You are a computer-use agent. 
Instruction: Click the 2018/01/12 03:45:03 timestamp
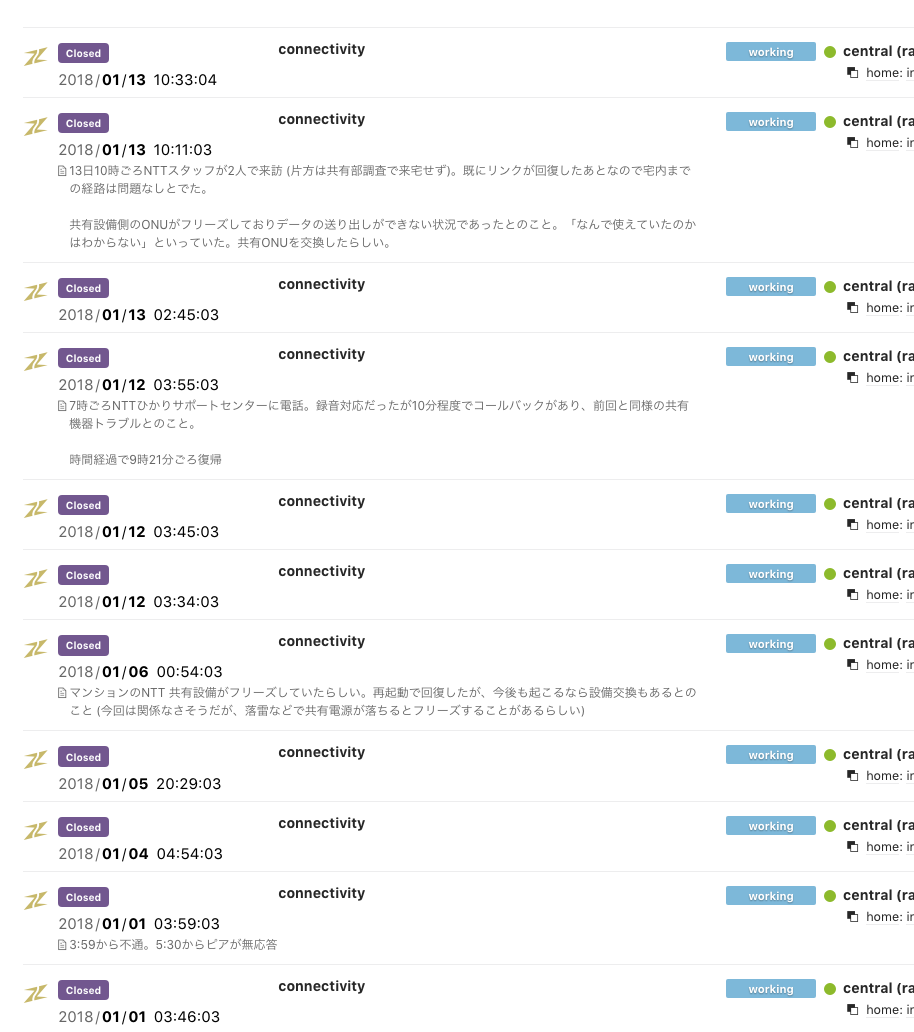coord(138,532)
